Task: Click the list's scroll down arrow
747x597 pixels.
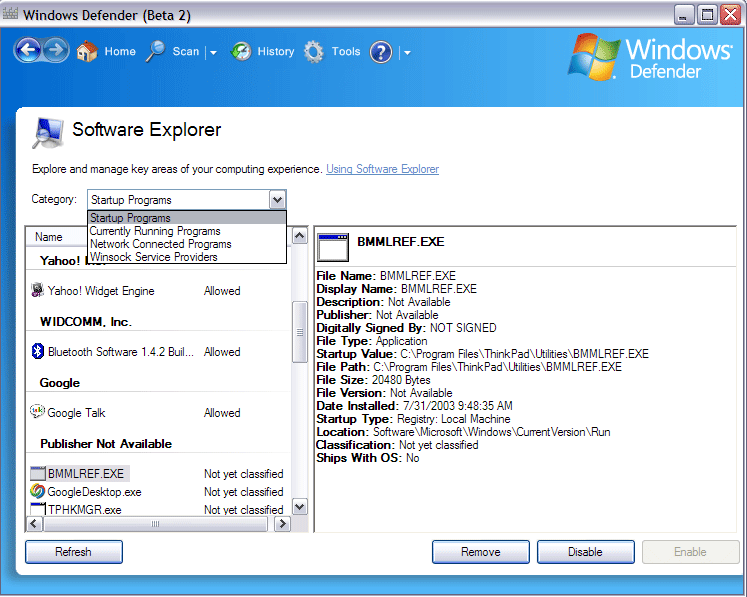Action: [x=300, y=506]
